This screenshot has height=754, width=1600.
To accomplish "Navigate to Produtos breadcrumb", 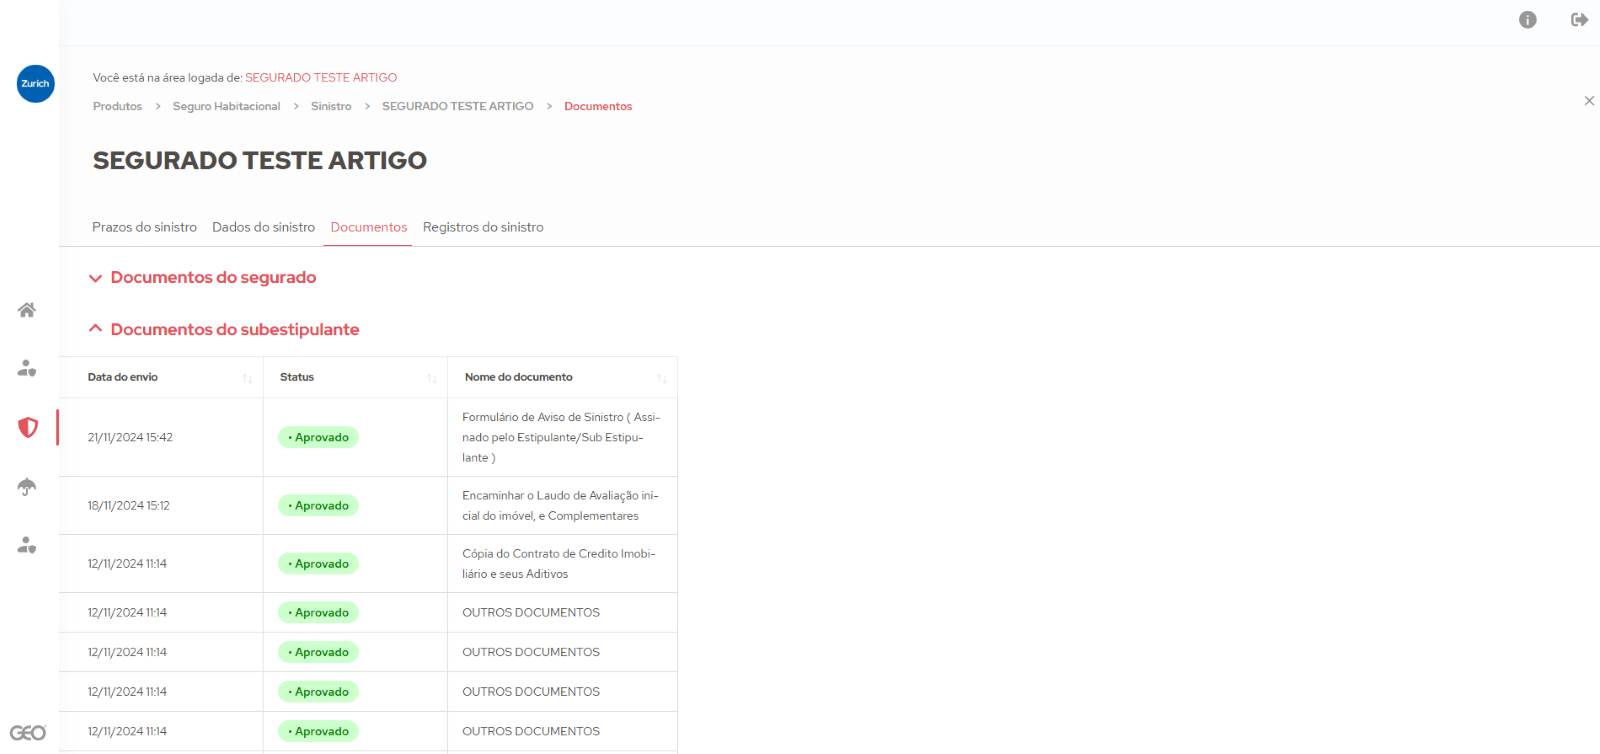I will [x=118, y=106].
